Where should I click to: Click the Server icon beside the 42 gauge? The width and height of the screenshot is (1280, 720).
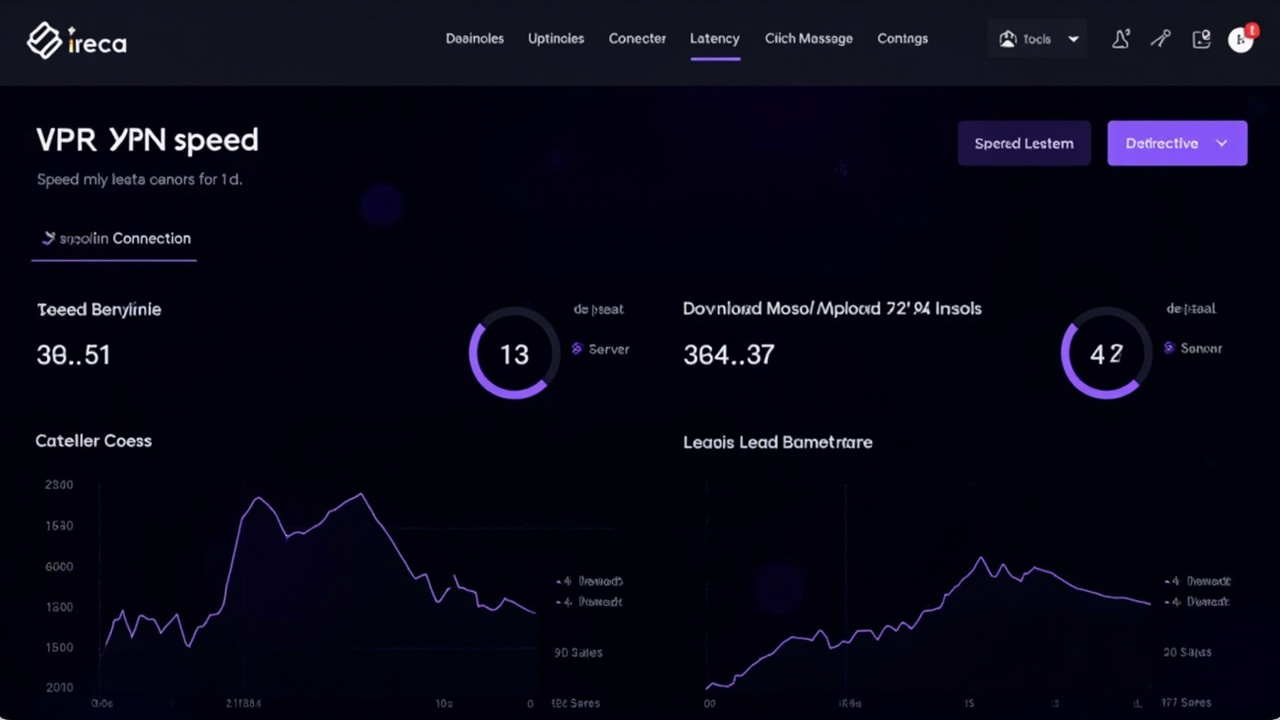coord(1169,348)
